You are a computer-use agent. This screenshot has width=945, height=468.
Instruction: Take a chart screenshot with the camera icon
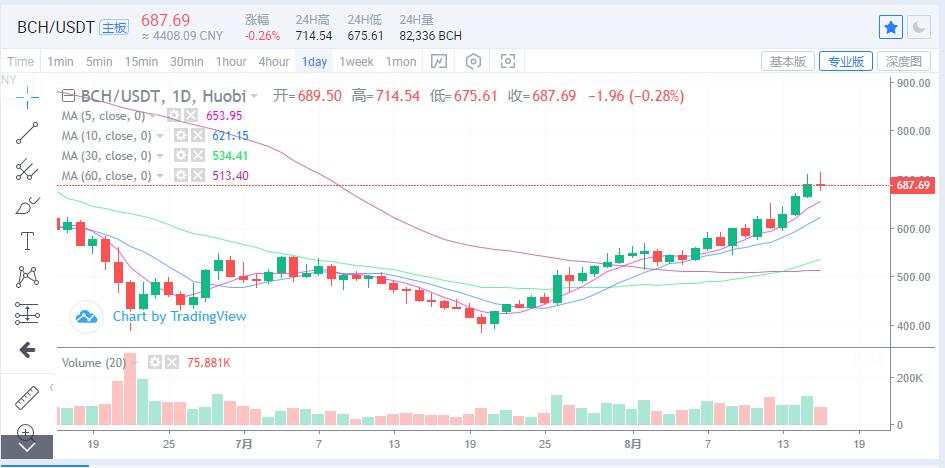click(x=509, y=61)
